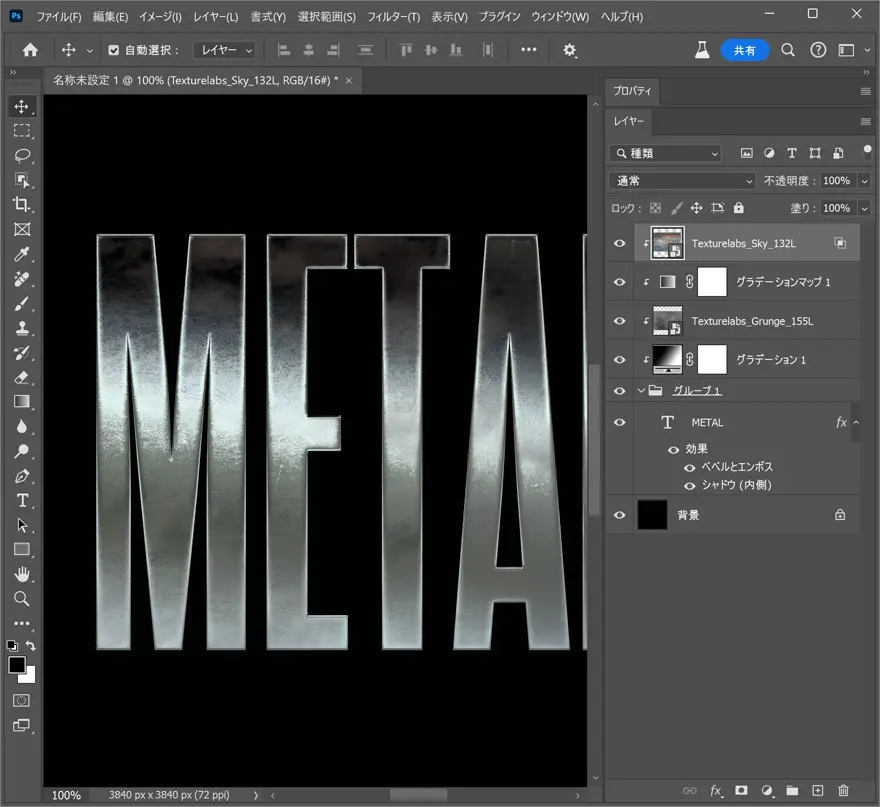Open the レイヤー(L) menu
Viewport: 880px width, 807px height.
coord(216,17)
